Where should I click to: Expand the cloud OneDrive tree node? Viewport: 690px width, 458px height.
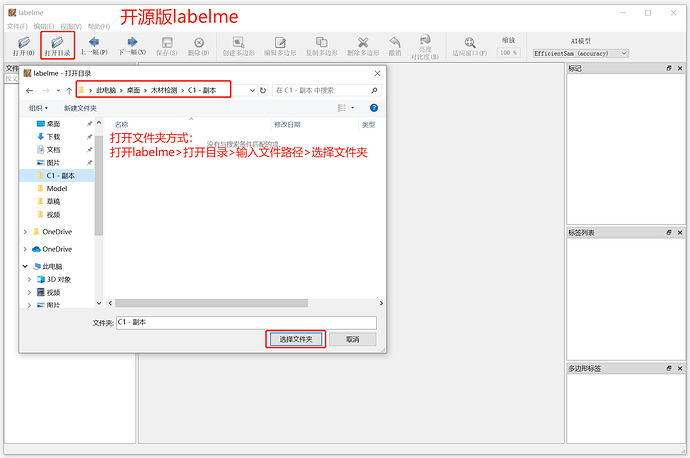tap(25, 249)
